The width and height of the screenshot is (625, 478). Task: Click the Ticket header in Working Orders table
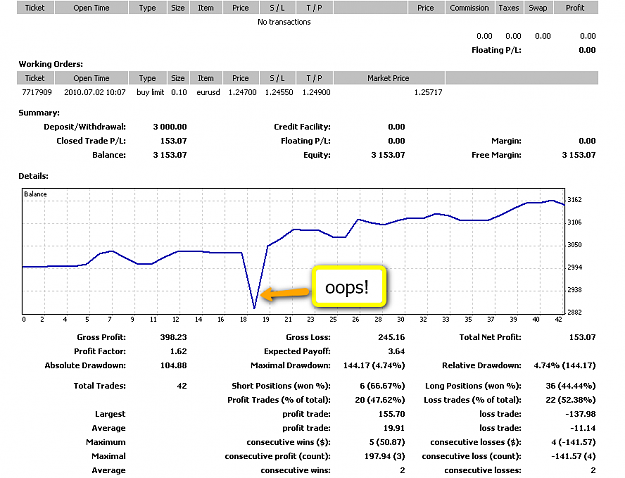click(35, 78)
